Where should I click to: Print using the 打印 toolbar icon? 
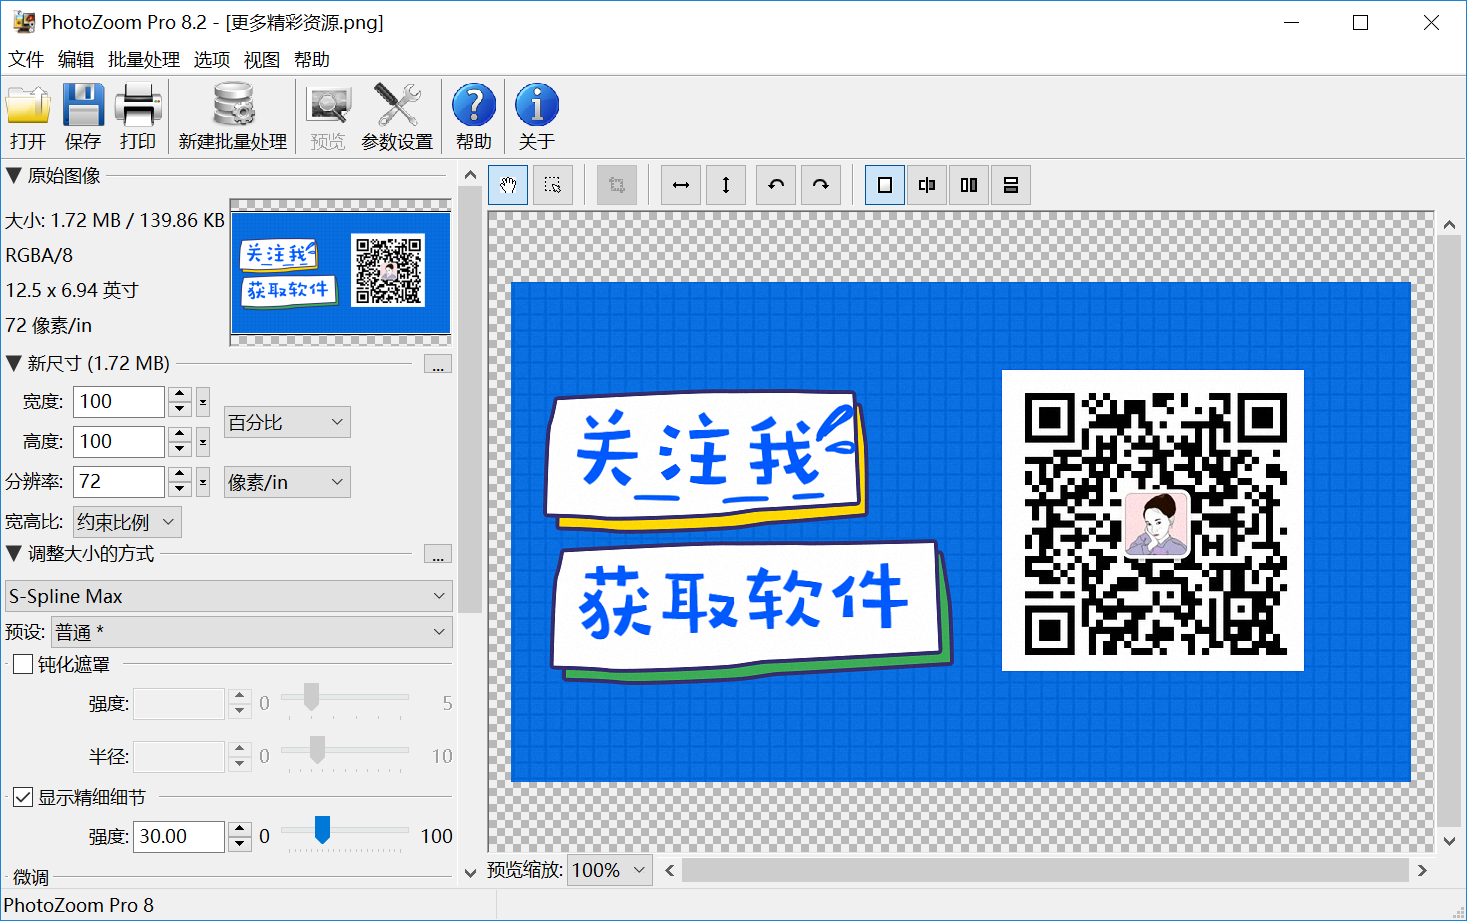pos(138,116)
